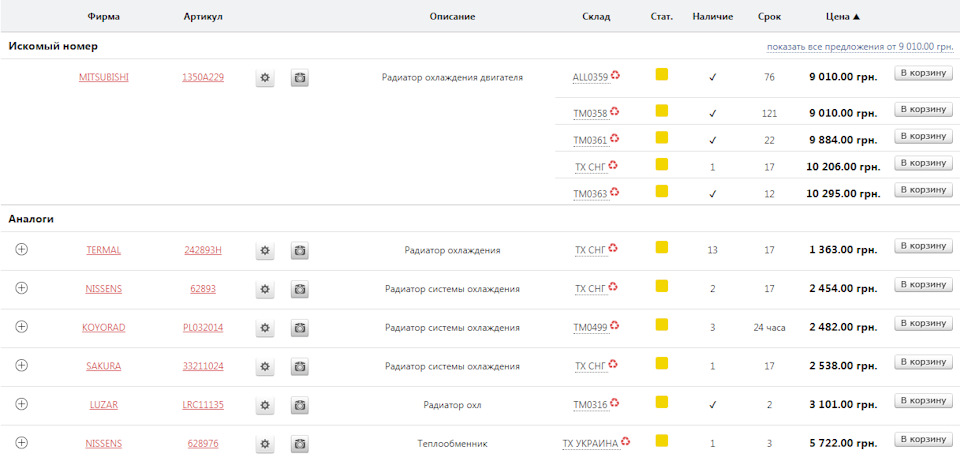
Task: Add ALL0359 offer to cart
Action: pos(924,73)
